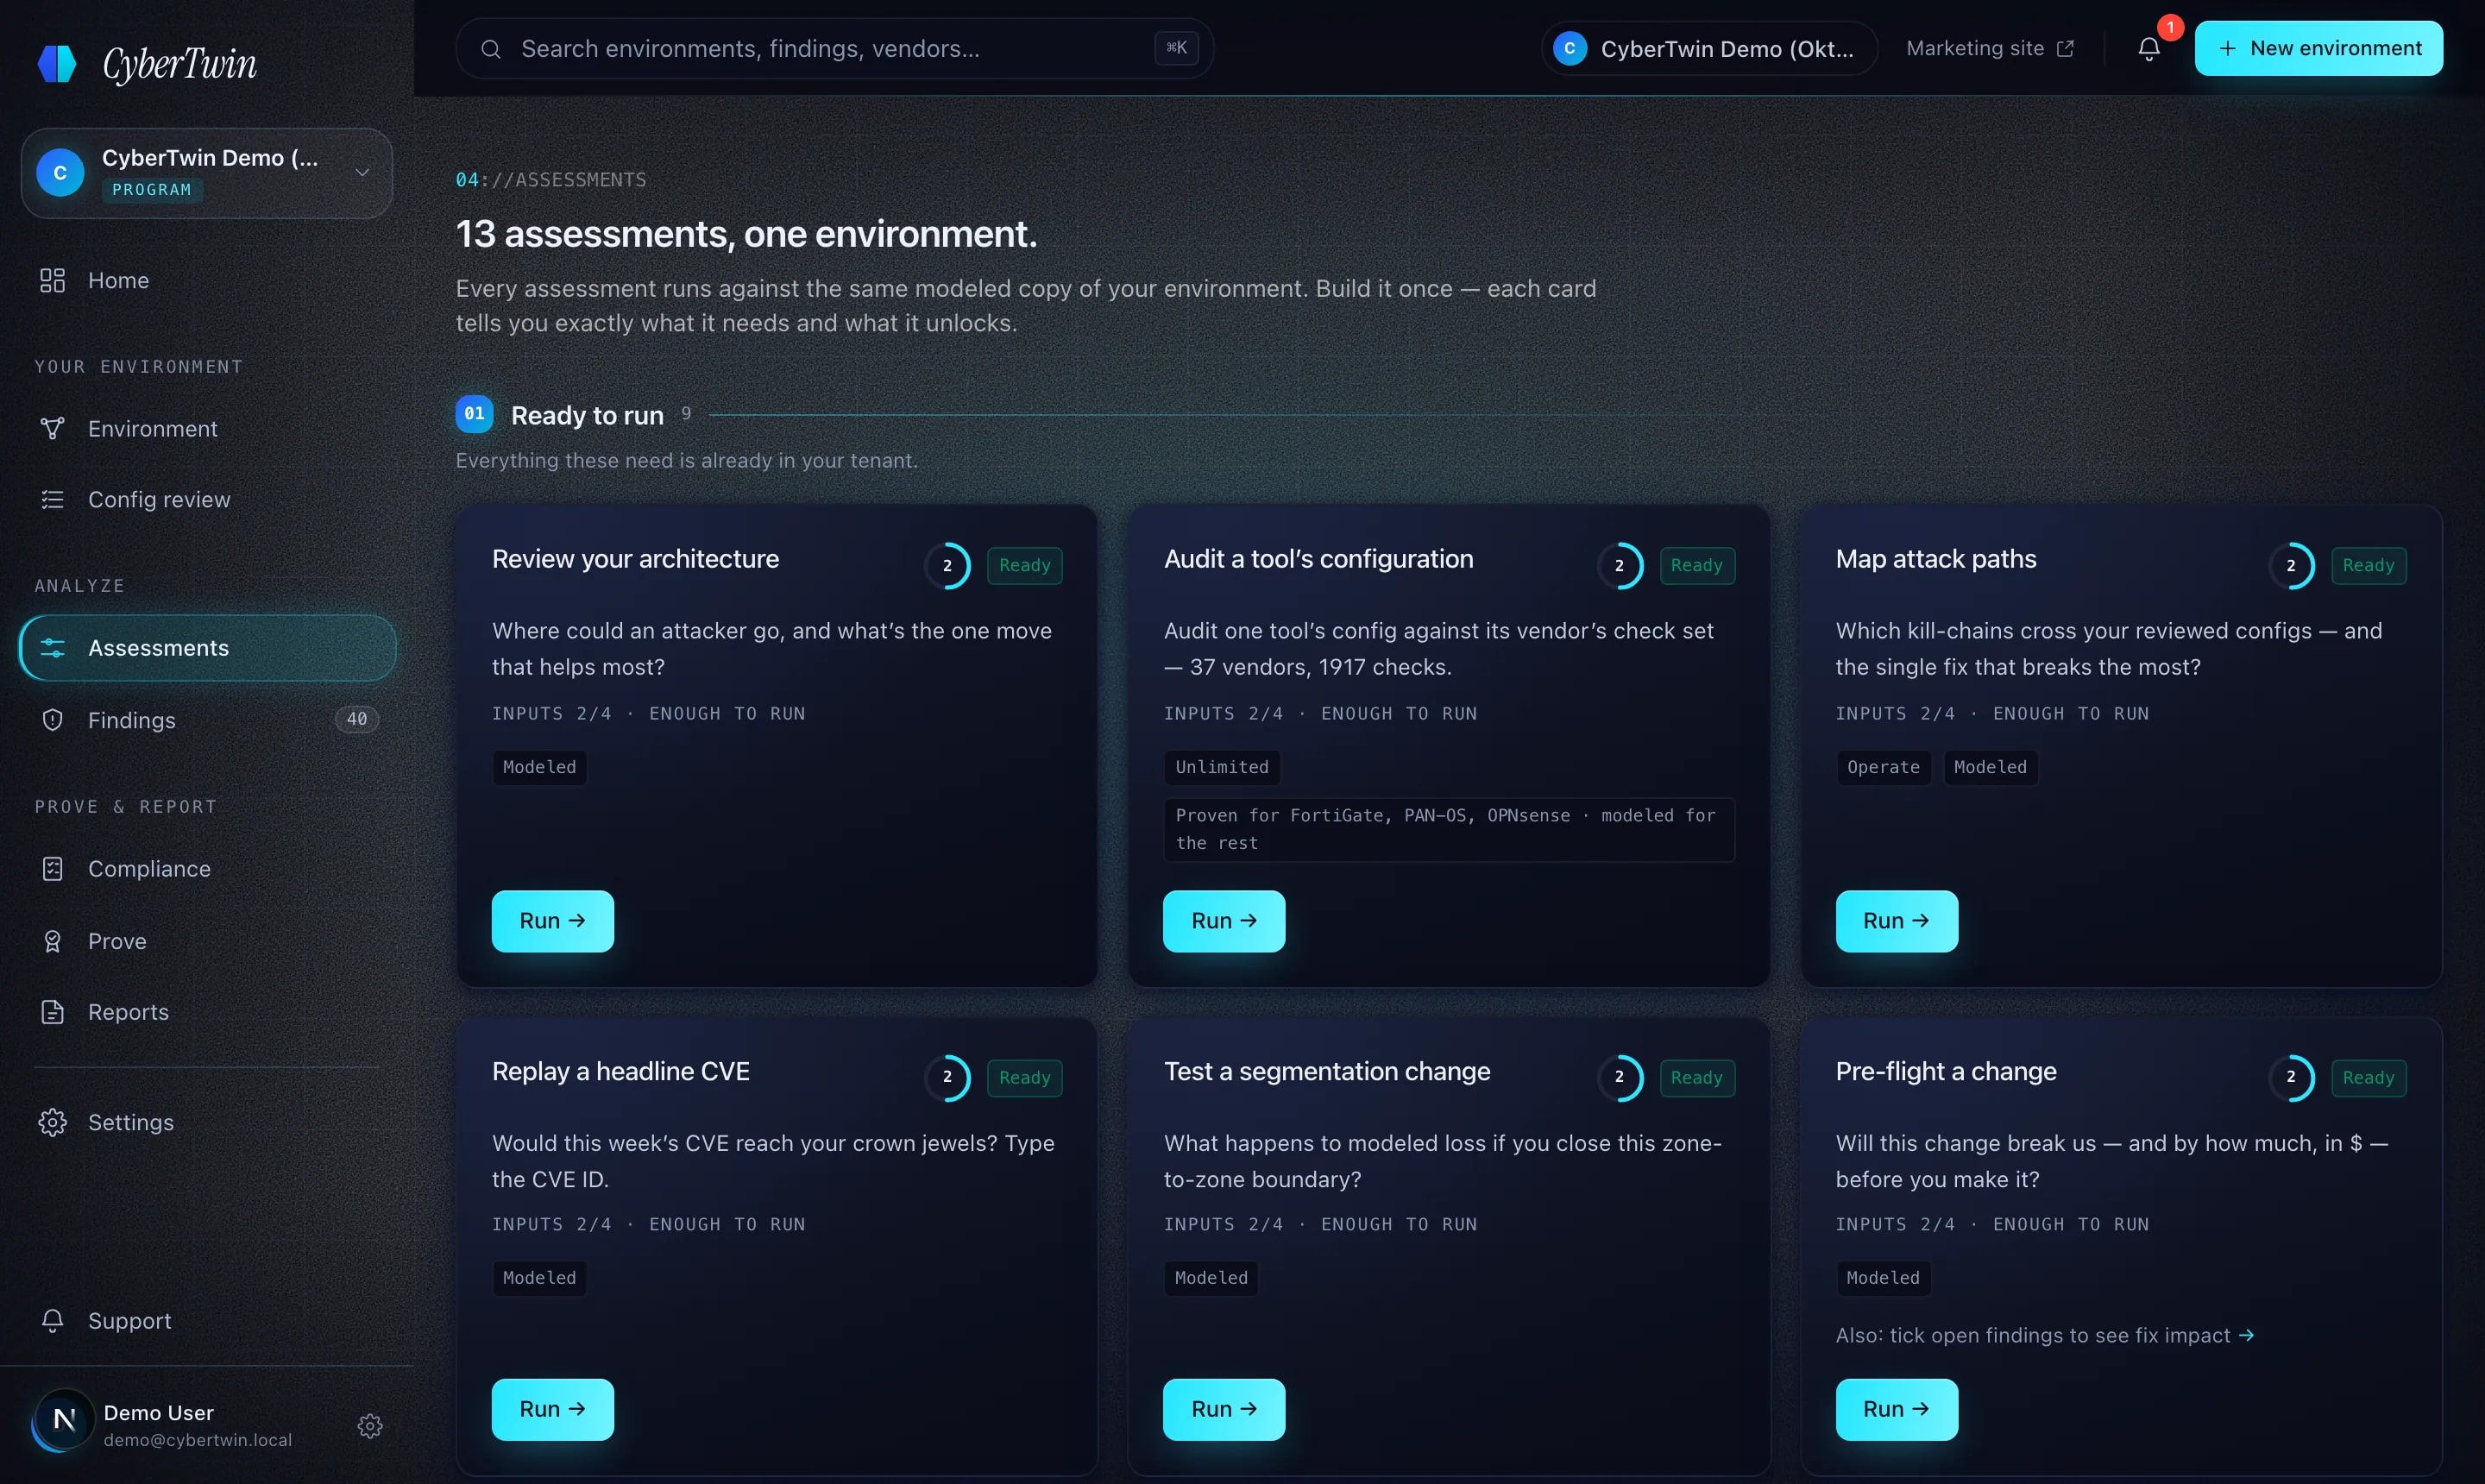Click the demo@cybertwin.local email

198,1440
